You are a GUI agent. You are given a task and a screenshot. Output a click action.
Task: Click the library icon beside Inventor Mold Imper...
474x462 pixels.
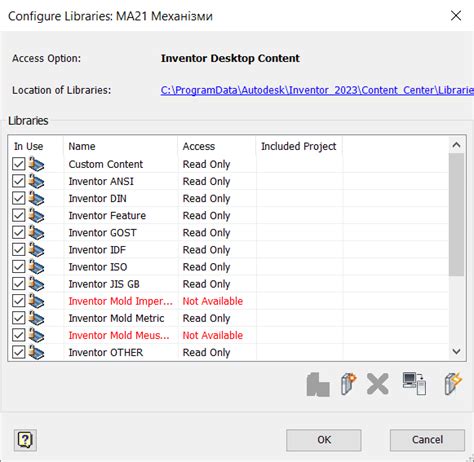coord(36,301)
